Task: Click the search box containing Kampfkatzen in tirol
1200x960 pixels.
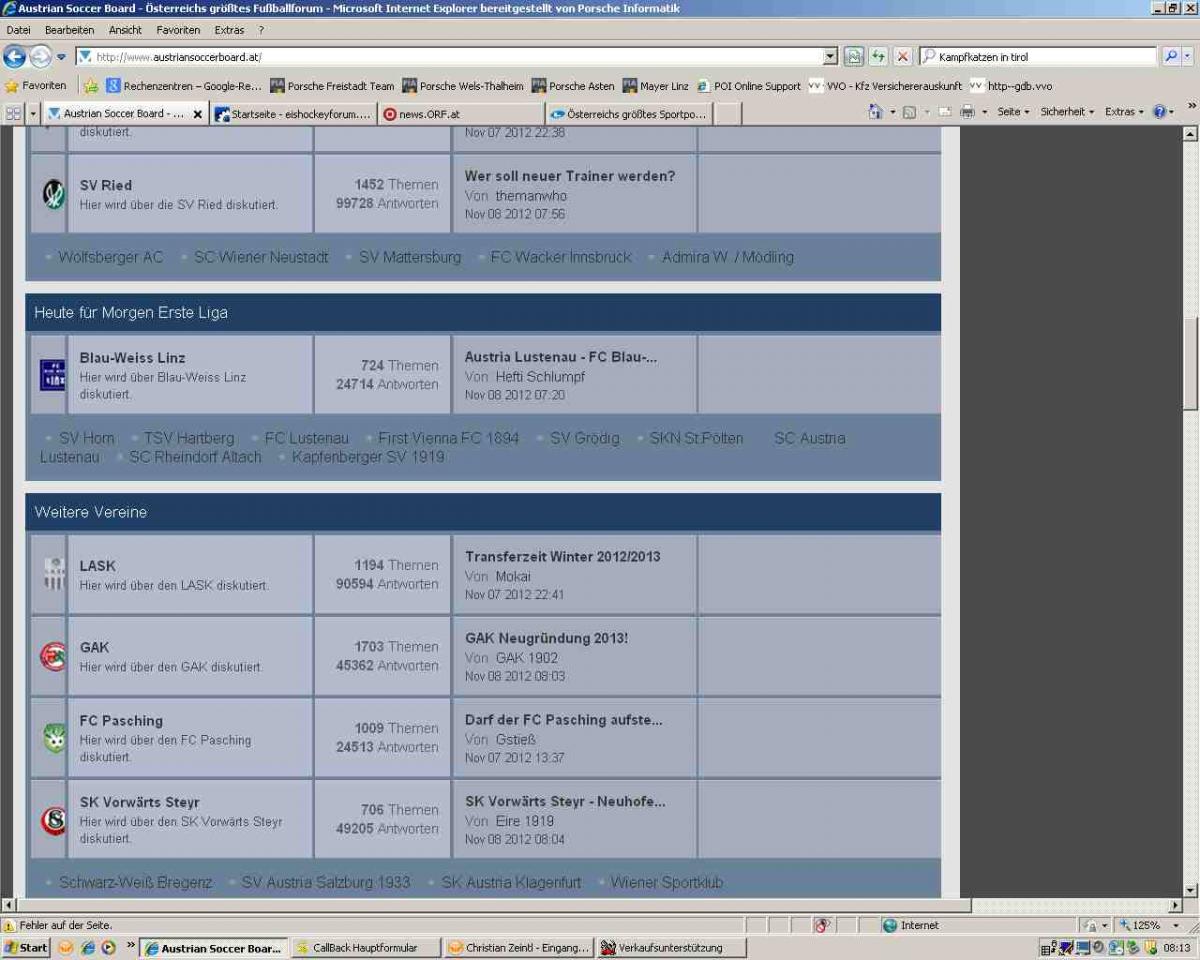Action: pos(1038,57)
